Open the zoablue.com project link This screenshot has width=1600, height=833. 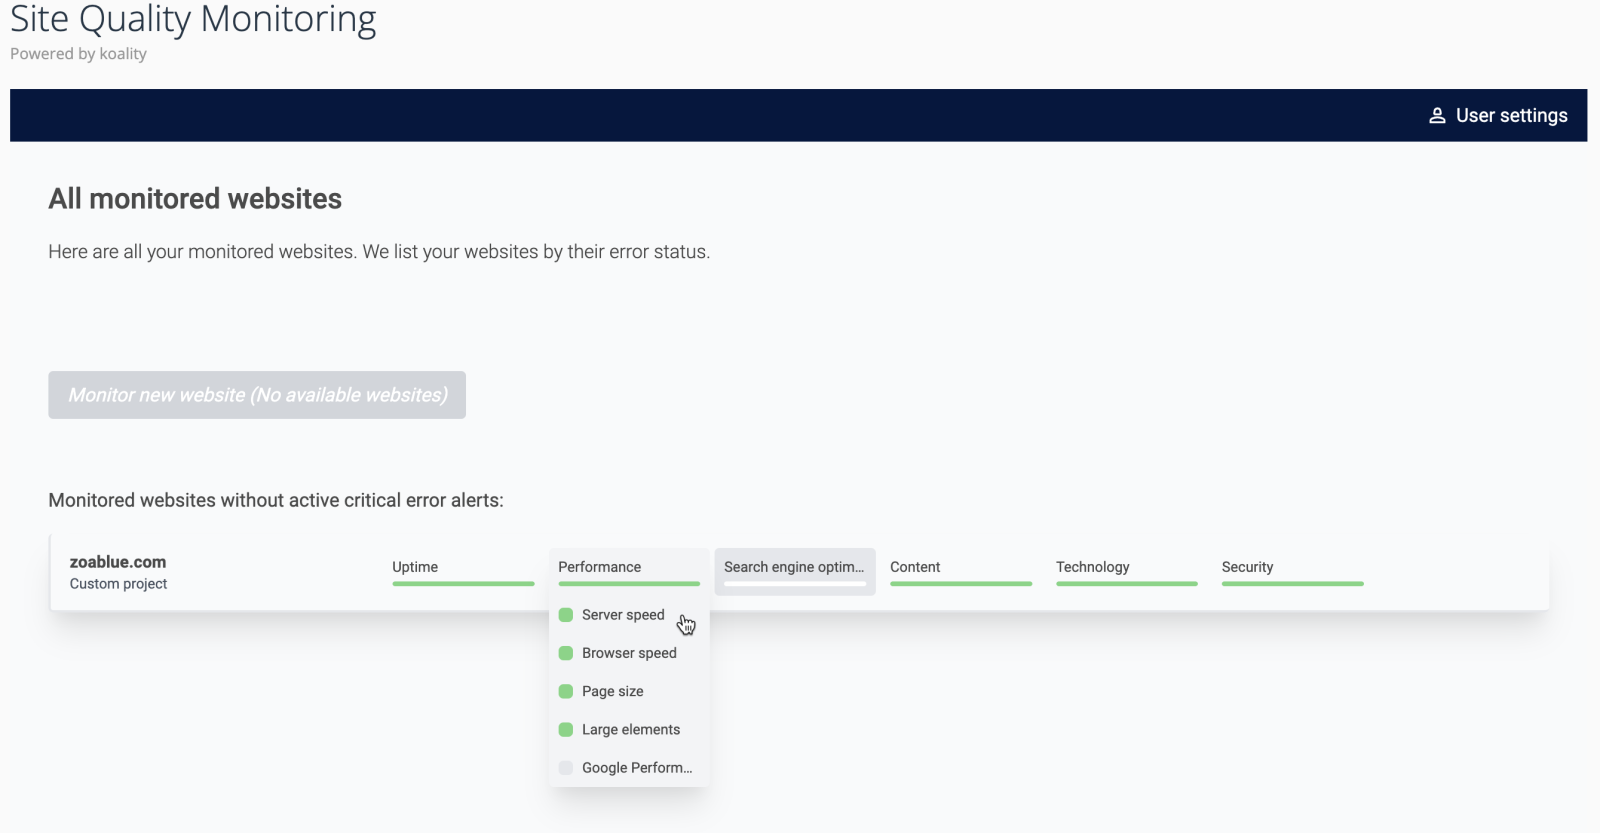[118, 562]
